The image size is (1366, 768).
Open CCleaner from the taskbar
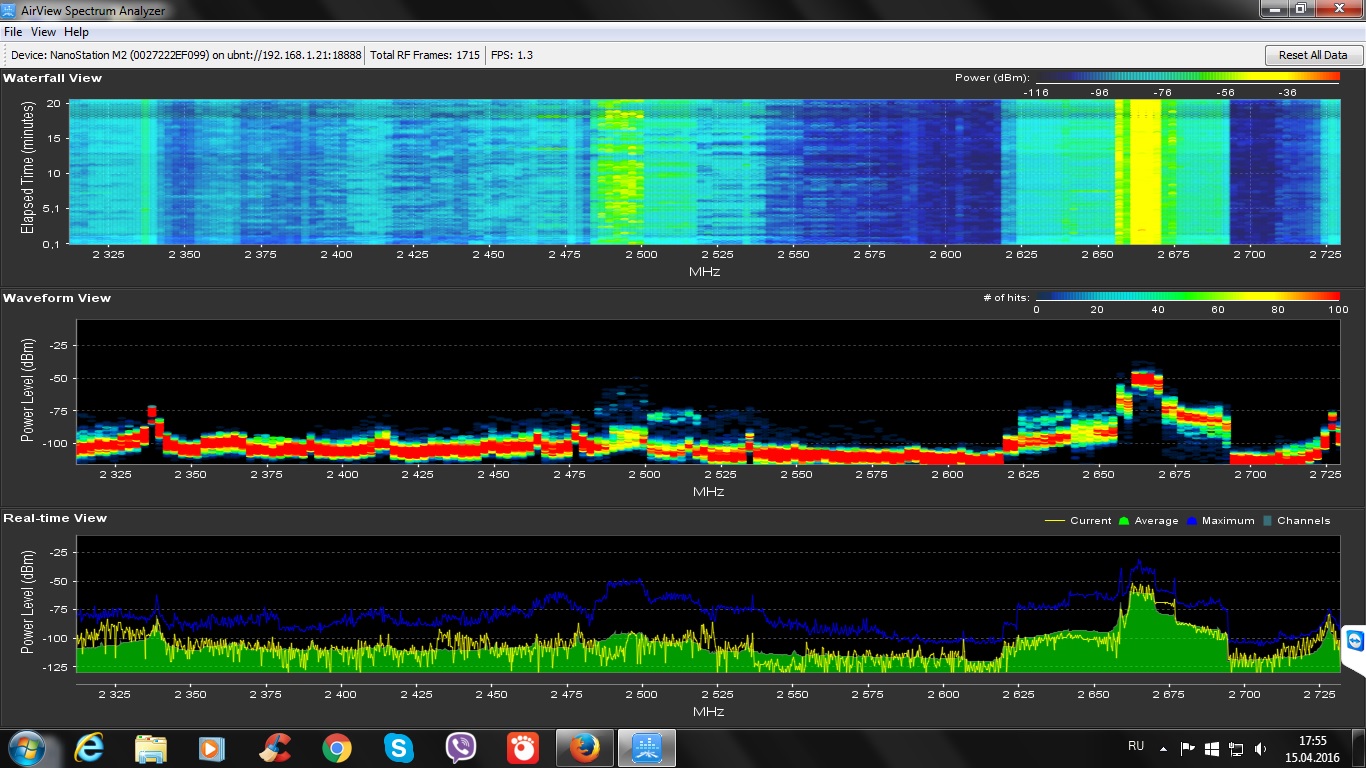(x=274, y=748)
